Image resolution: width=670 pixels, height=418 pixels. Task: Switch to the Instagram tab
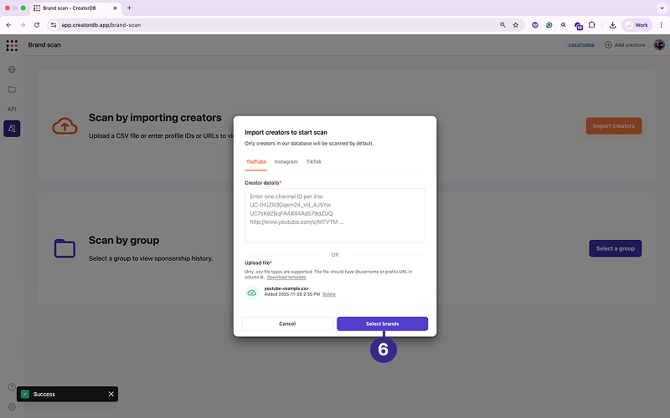pyautogui.click(x=286, y=161)
